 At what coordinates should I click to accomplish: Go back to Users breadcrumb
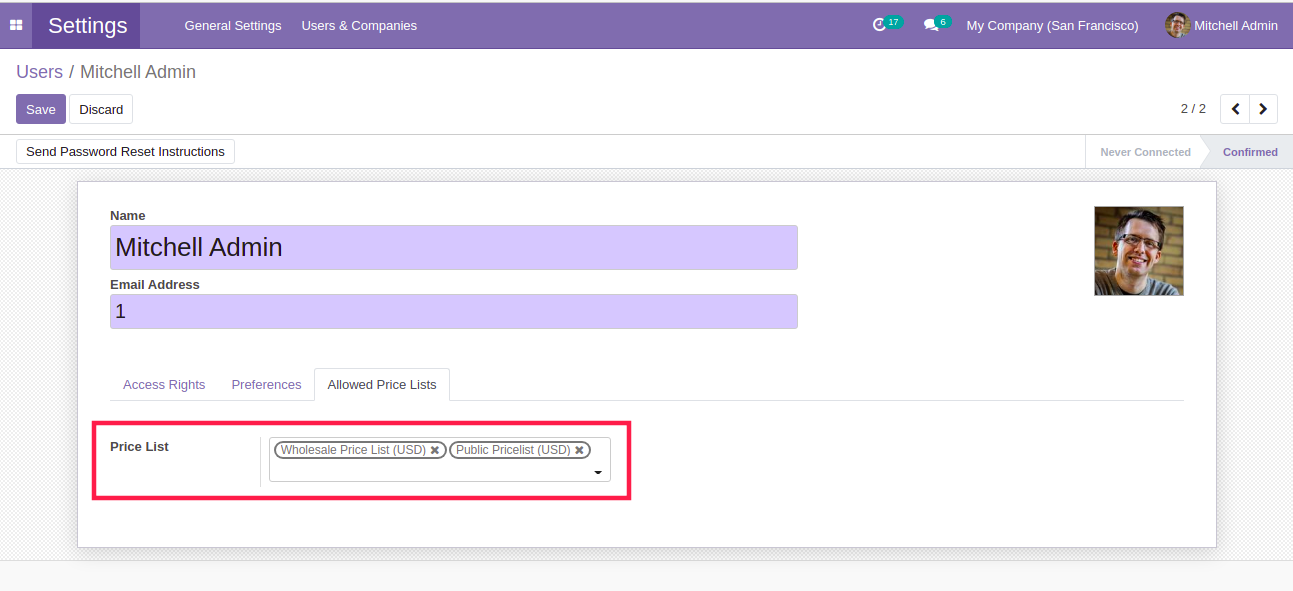pos(39,72)
